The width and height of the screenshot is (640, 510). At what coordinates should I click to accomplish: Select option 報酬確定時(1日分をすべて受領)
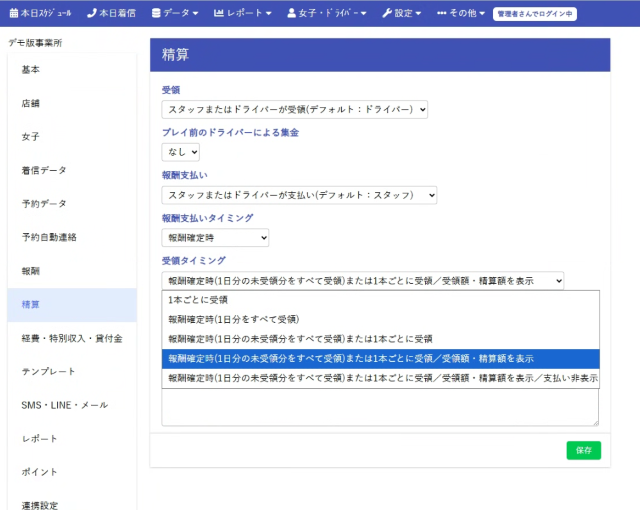[380, 319]
